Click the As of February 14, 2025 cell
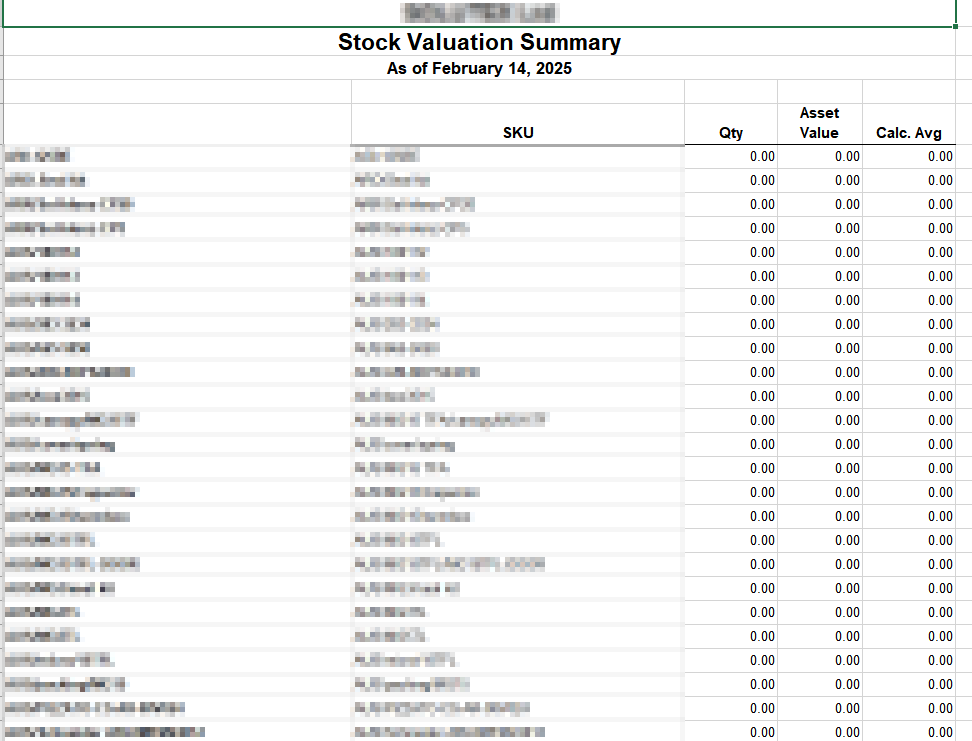972x741 pixels. click(x=481, y=68)
